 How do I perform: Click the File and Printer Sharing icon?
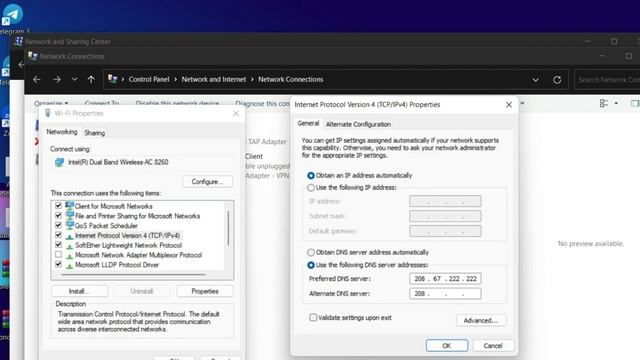point(70,215)
